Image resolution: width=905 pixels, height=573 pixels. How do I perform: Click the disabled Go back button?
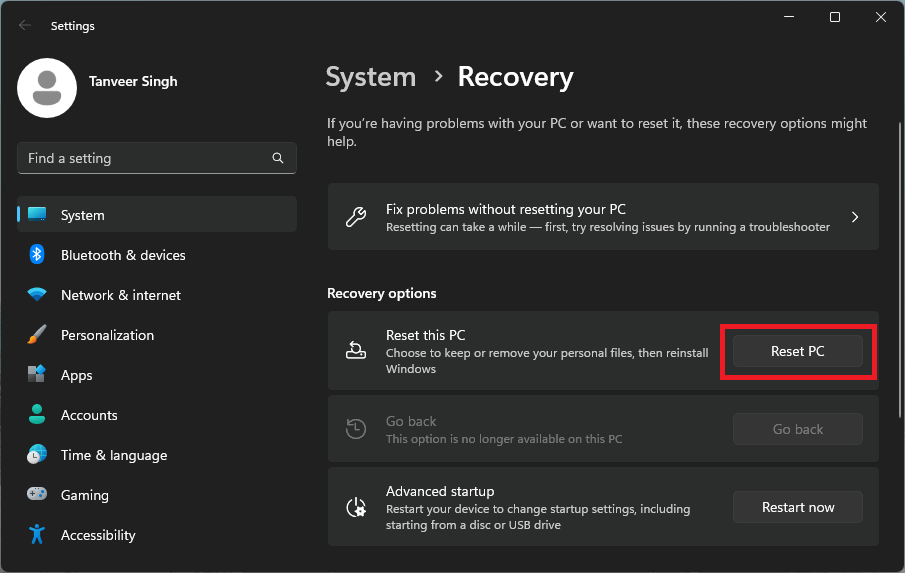click(798, 429)
